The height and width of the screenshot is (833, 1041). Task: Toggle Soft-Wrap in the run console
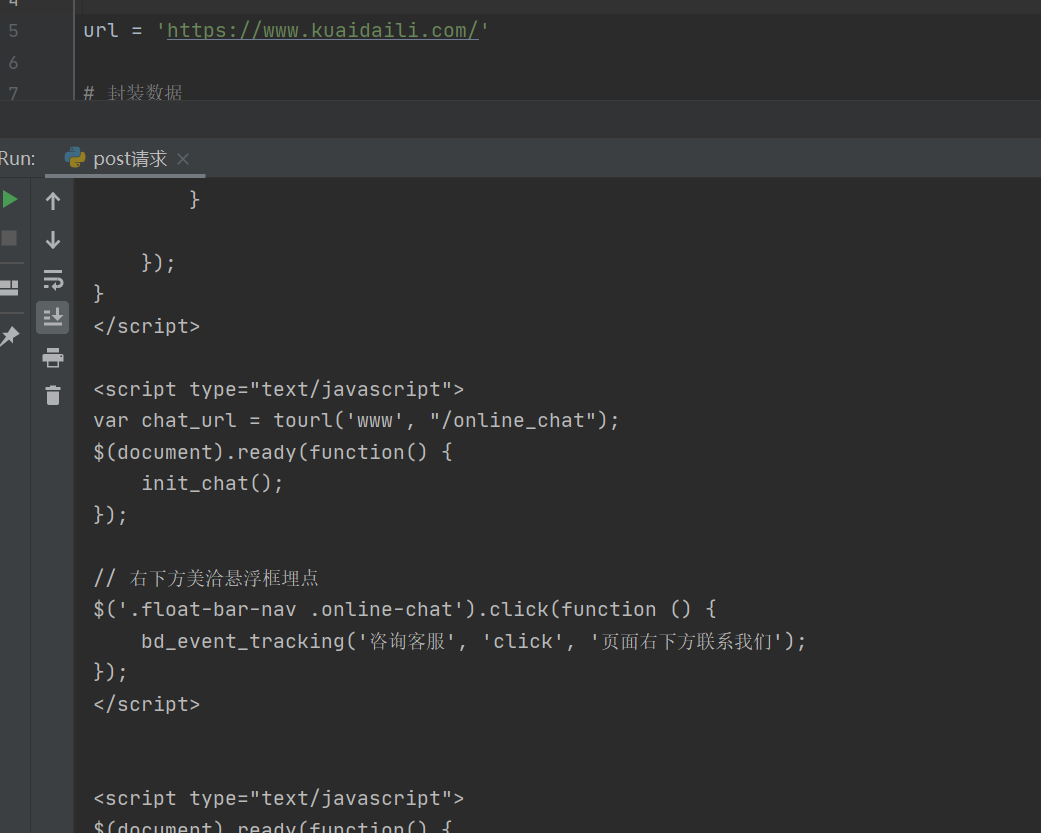point(53,279)
